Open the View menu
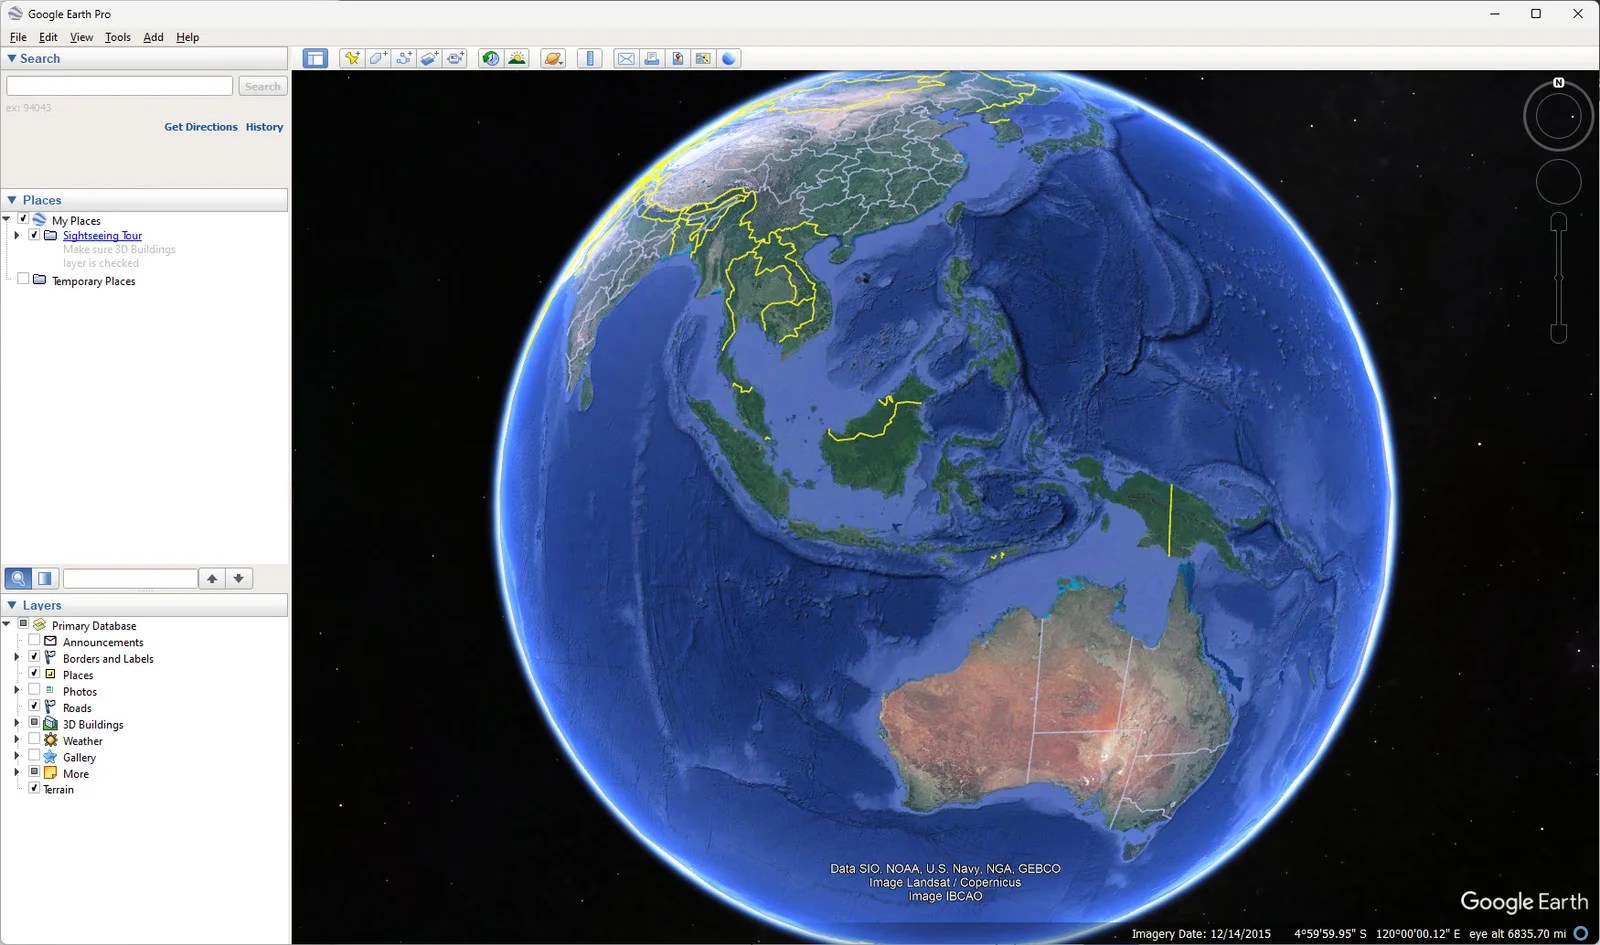 point(81,37)
